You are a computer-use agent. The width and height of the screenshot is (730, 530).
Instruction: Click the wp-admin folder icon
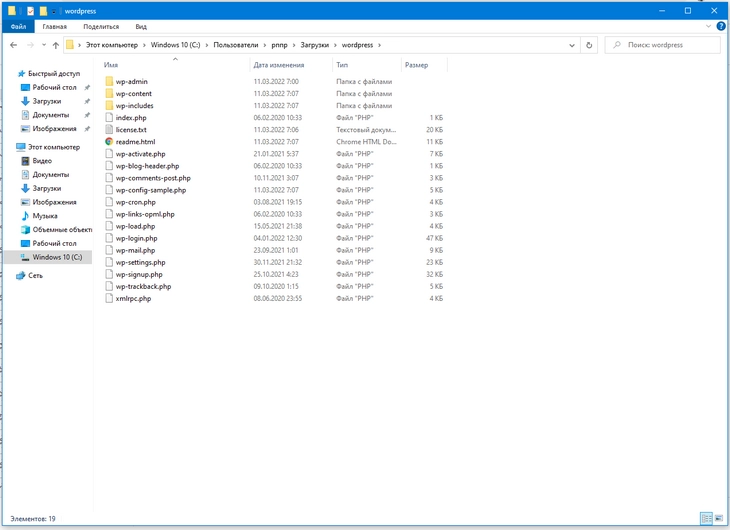click(x=109, y=82)
